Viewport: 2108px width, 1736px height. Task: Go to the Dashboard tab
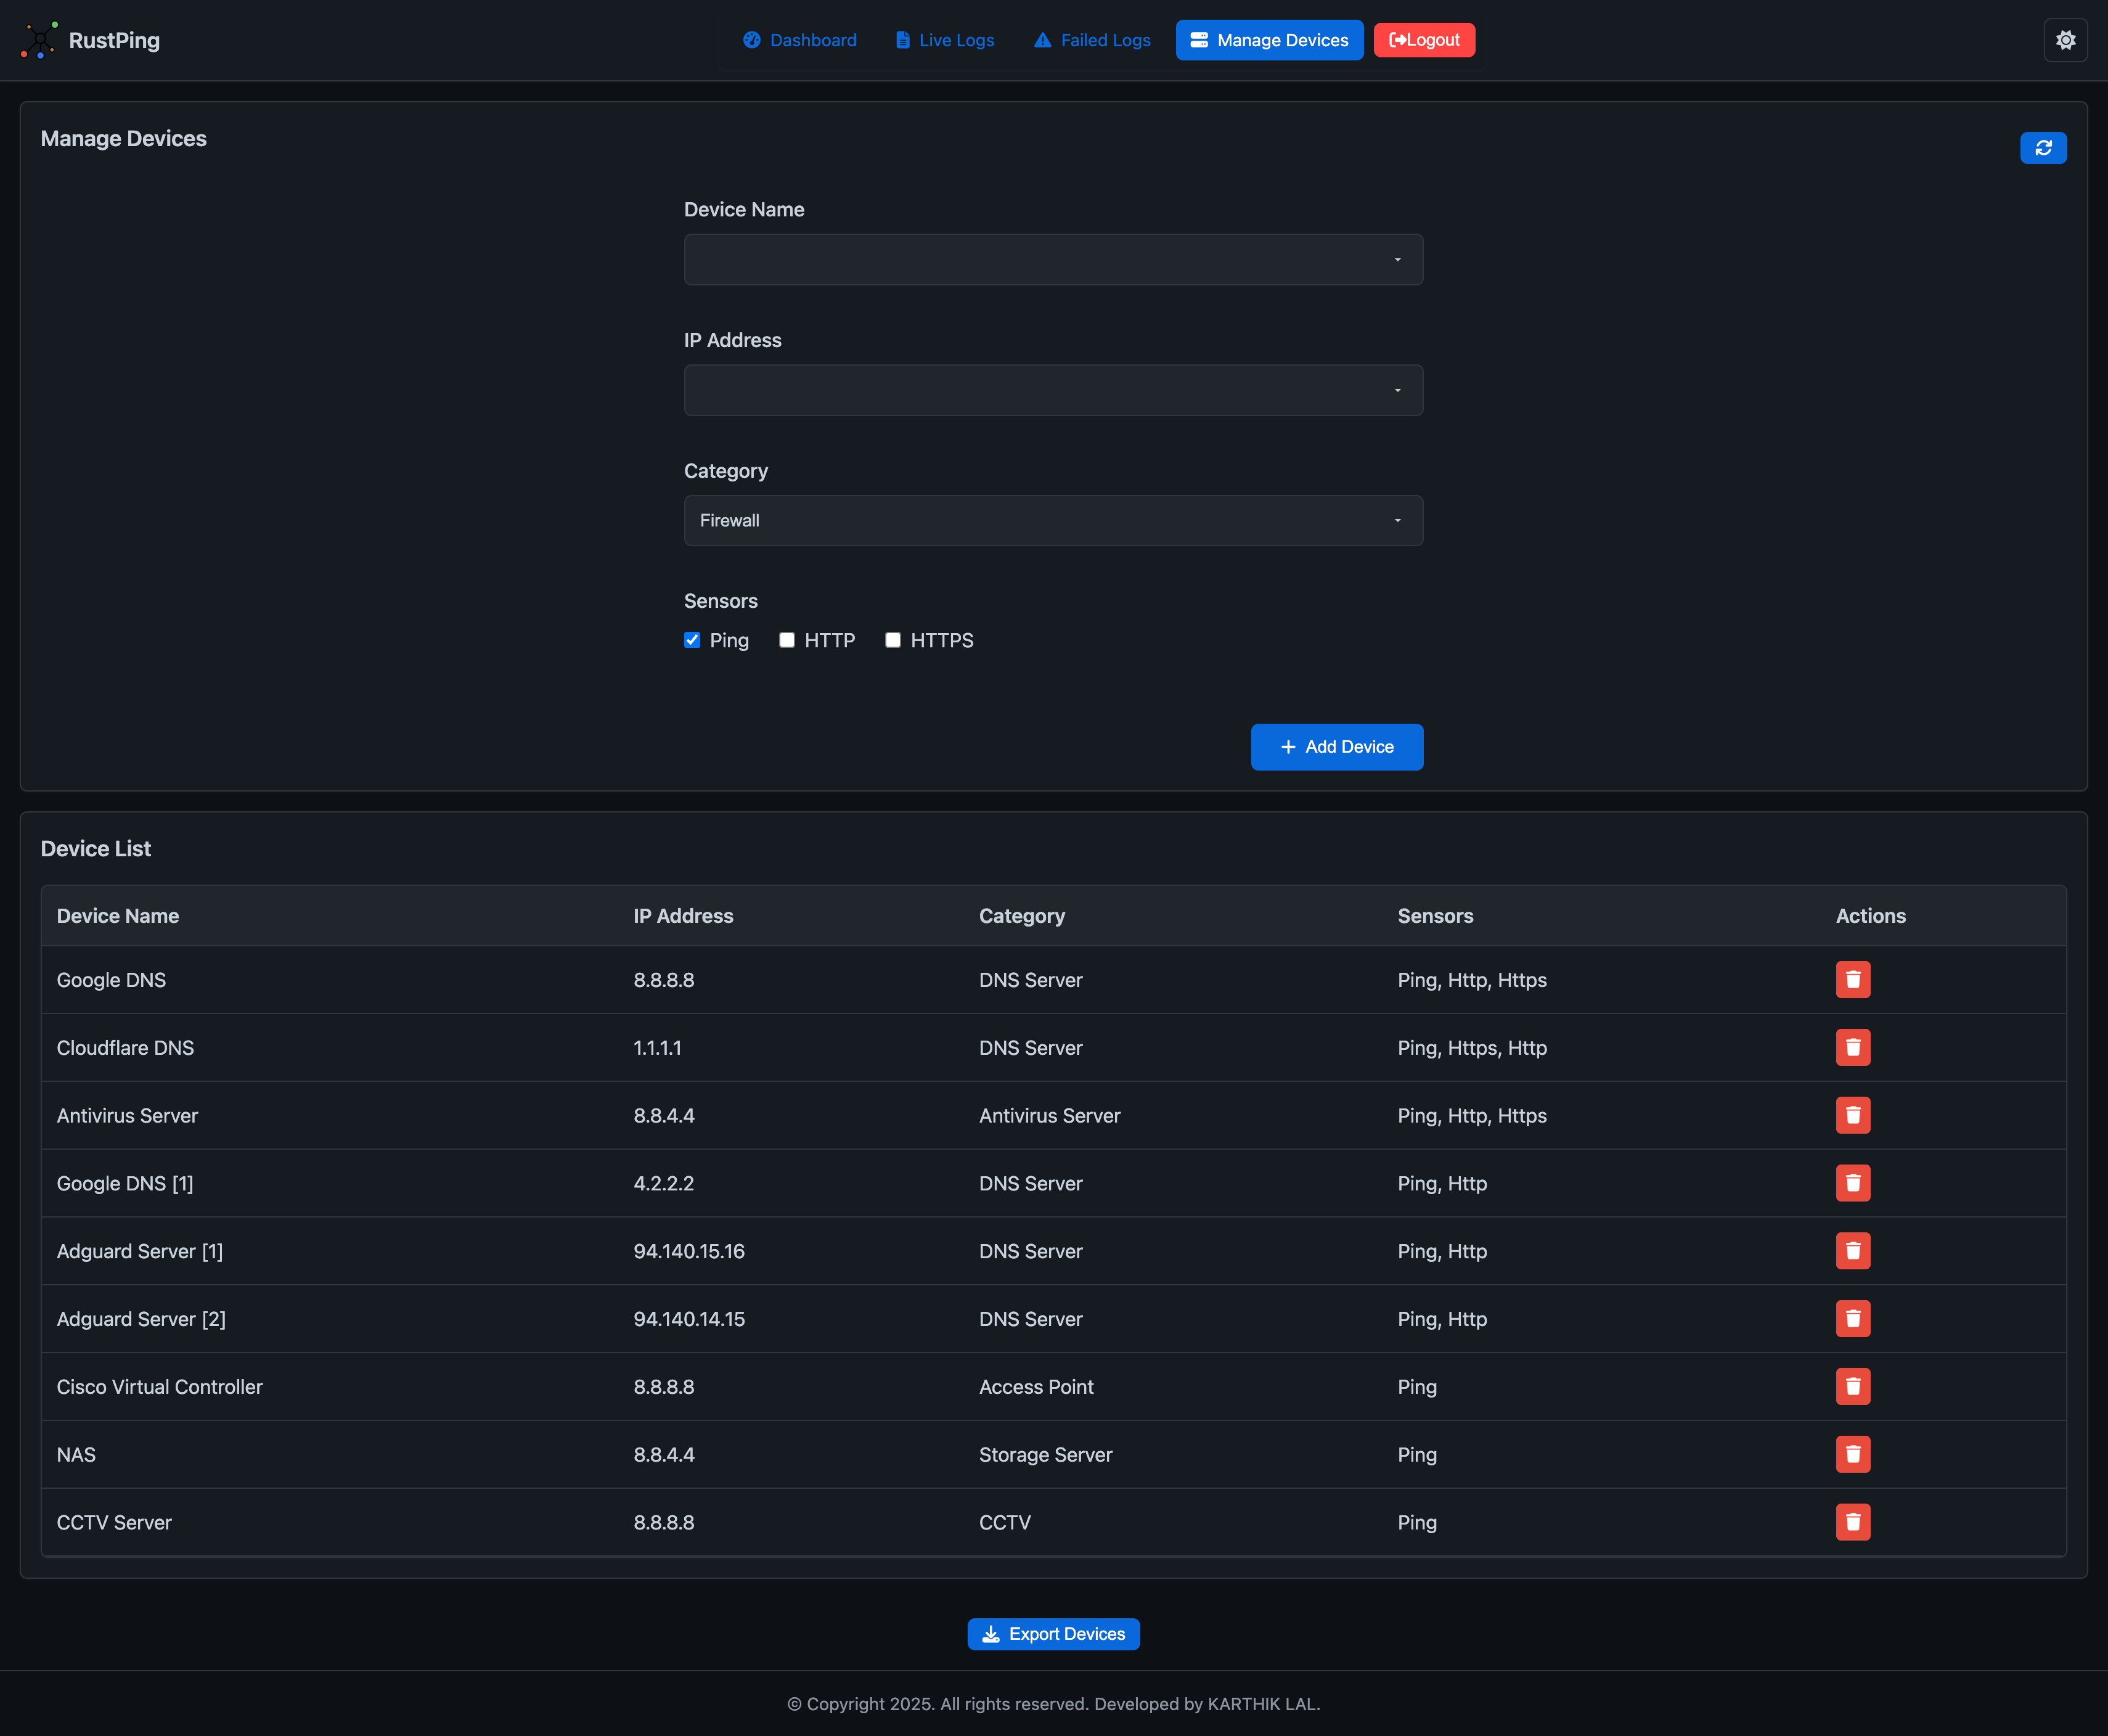coord(800,40)
